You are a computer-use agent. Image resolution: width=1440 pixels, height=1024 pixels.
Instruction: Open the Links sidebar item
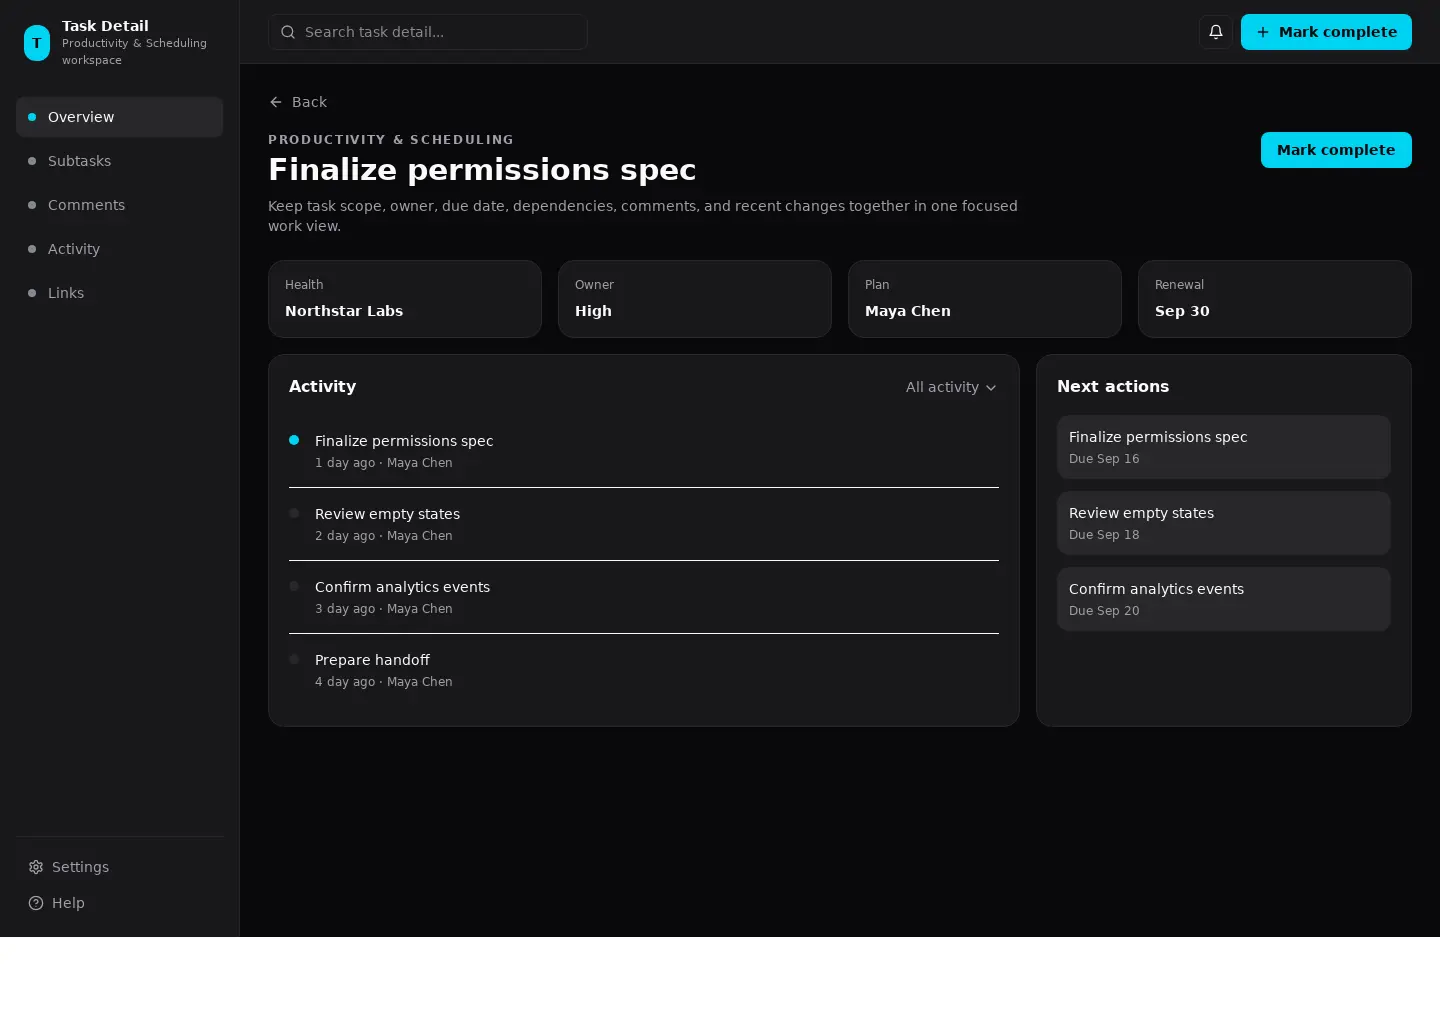tap(120, 293)
